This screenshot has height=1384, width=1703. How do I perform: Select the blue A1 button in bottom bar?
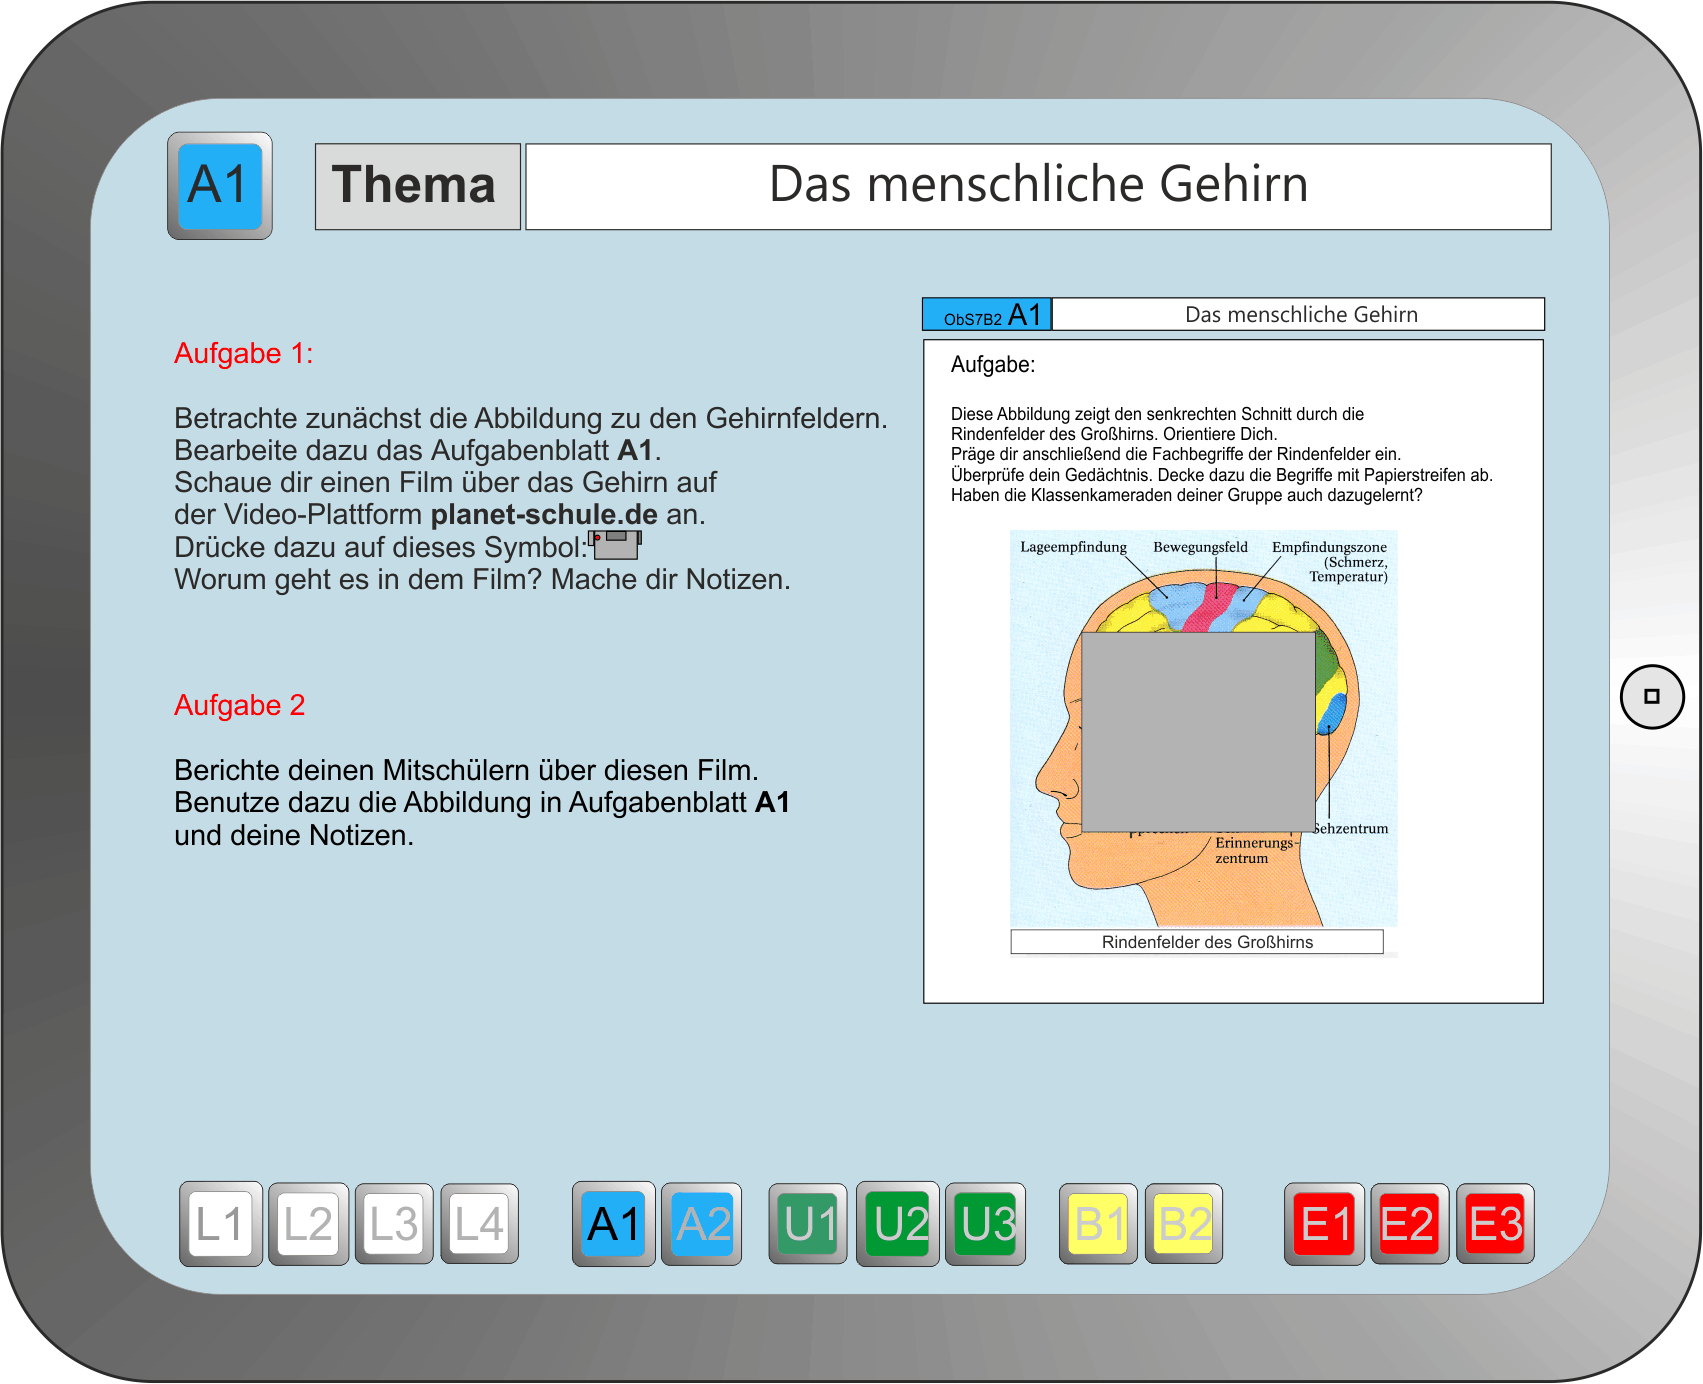[614, 1224]
